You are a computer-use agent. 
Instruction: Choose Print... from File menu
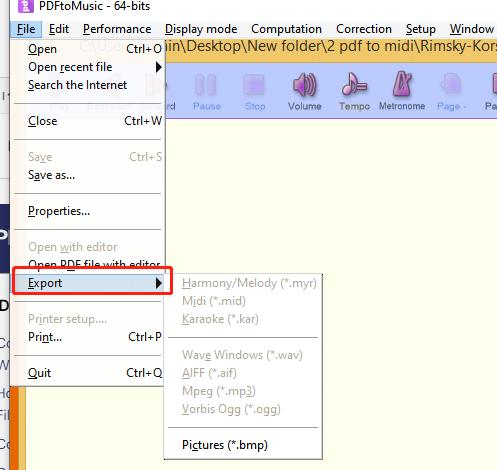pyautogui.click(x=88, y=337)
